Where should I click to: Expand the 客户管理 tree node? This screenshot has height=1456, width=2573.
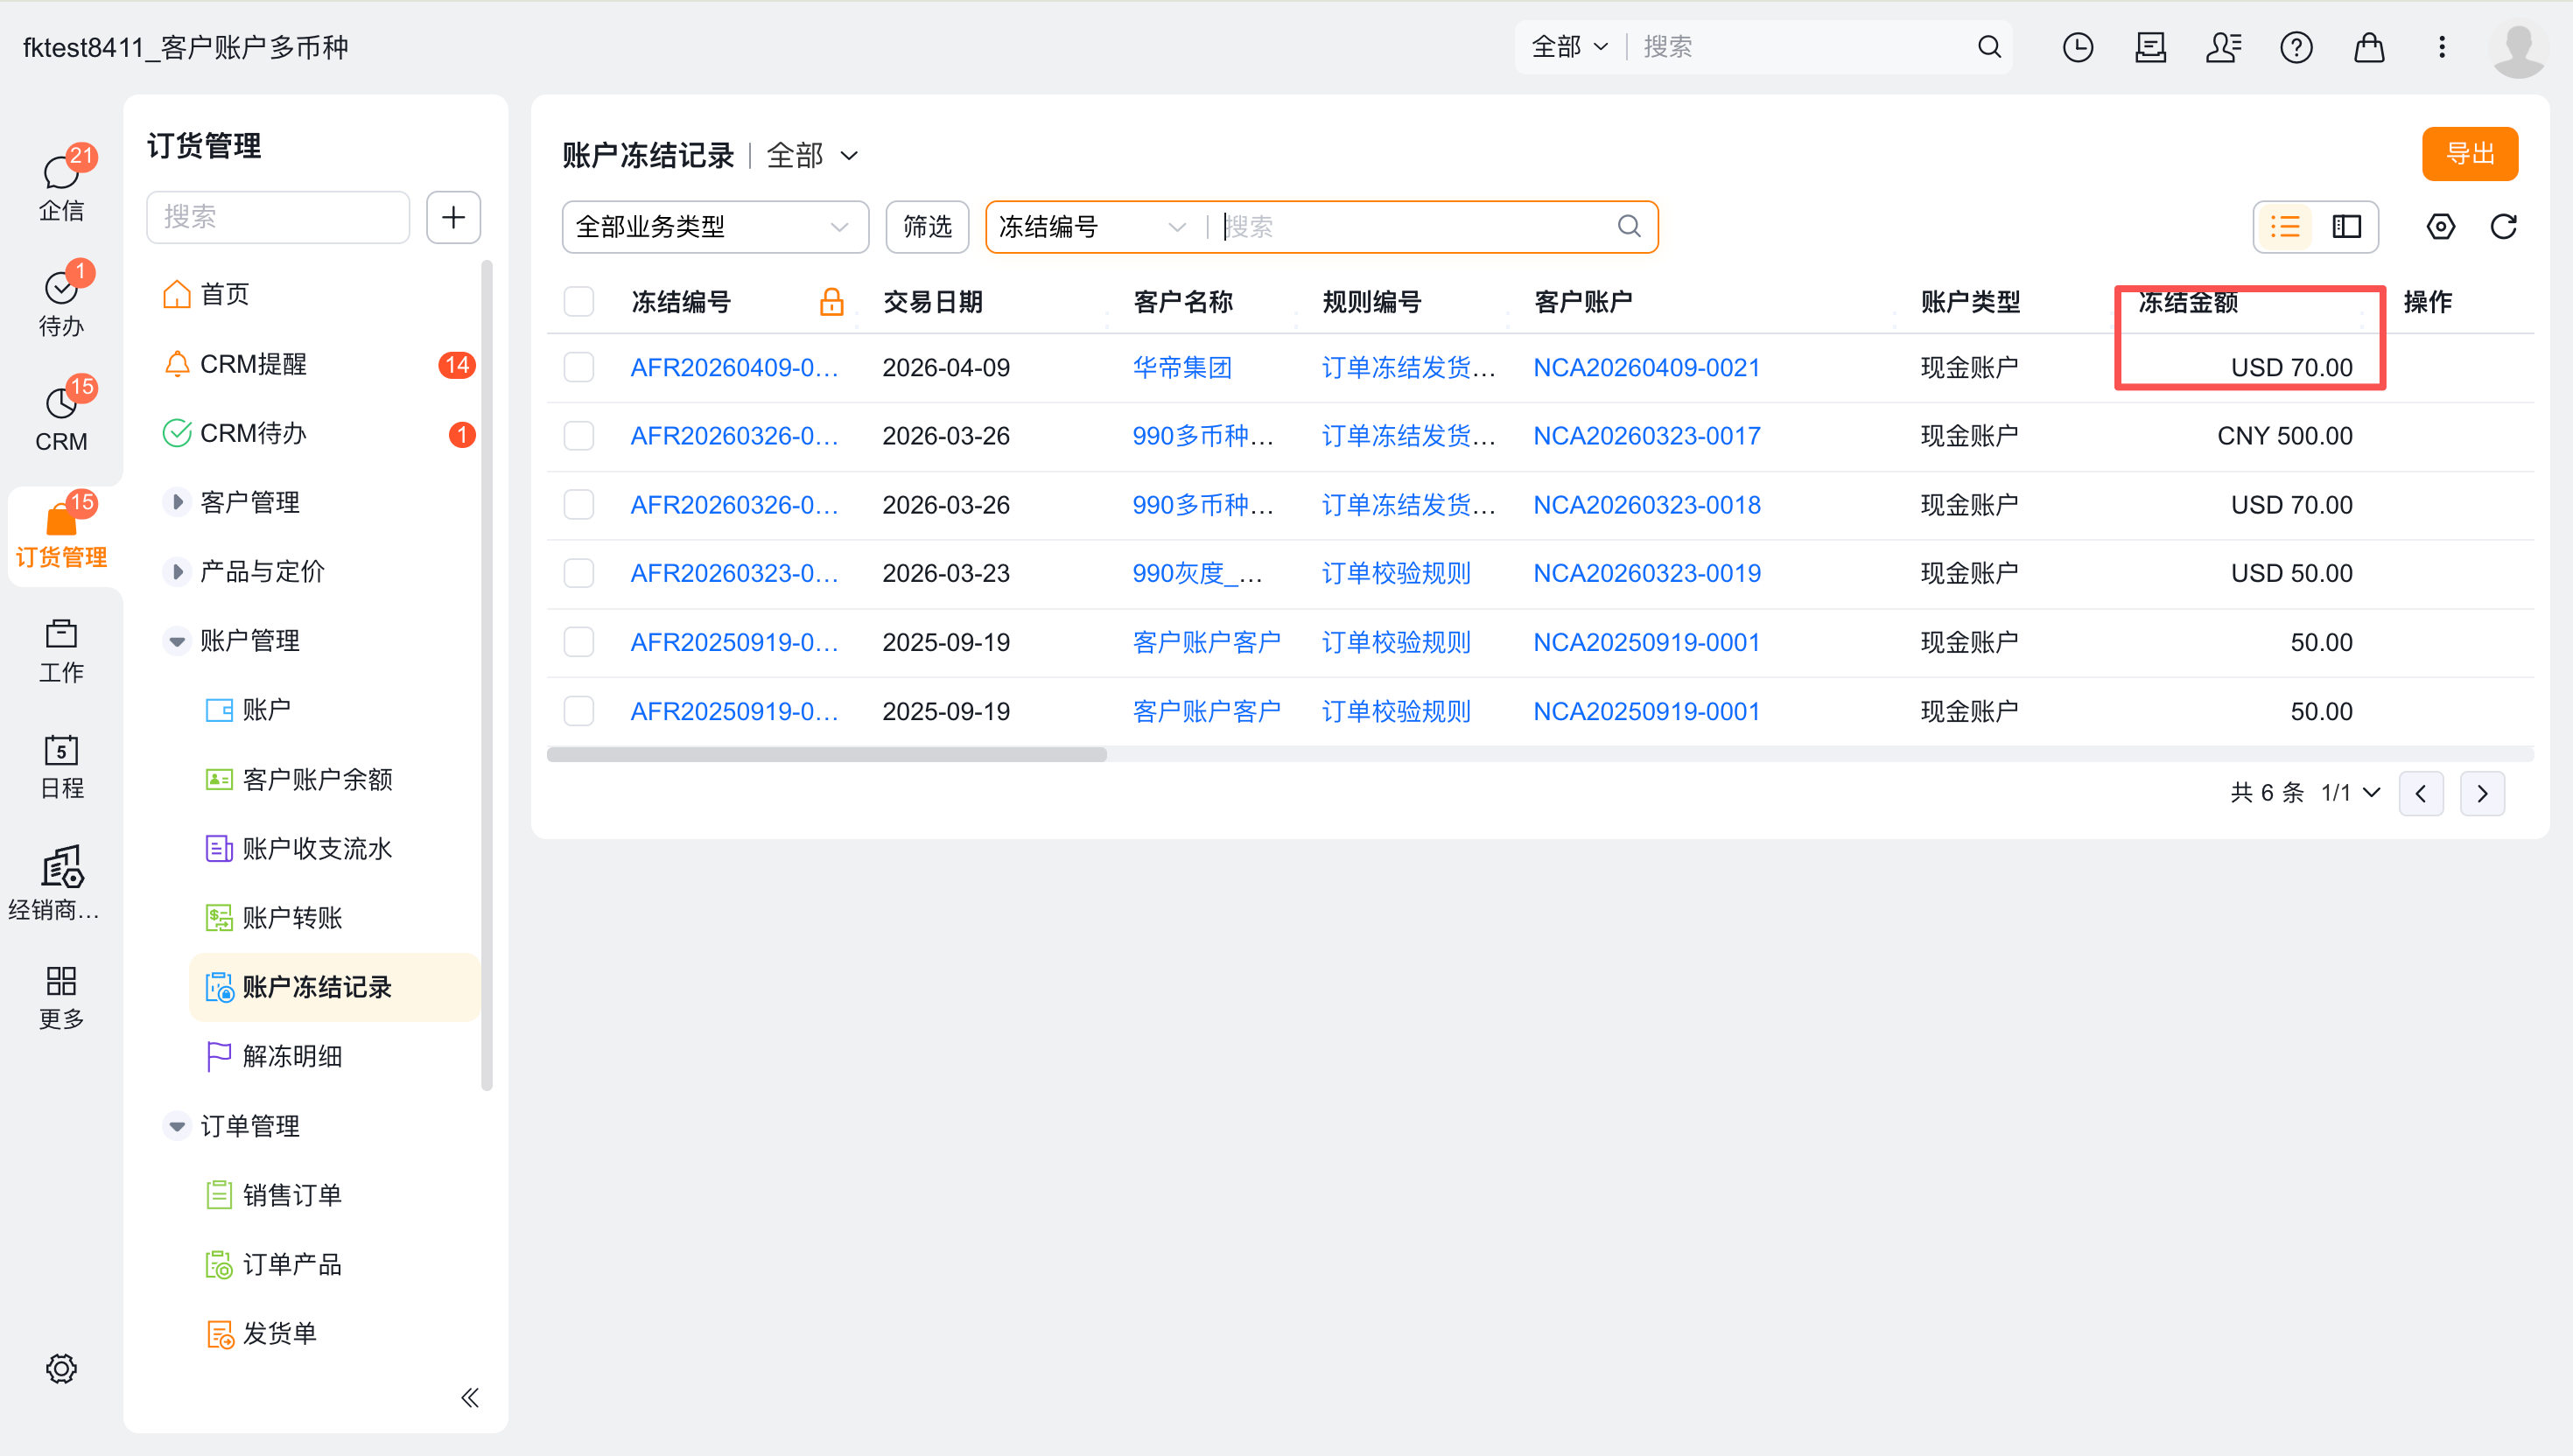[177, 502]
